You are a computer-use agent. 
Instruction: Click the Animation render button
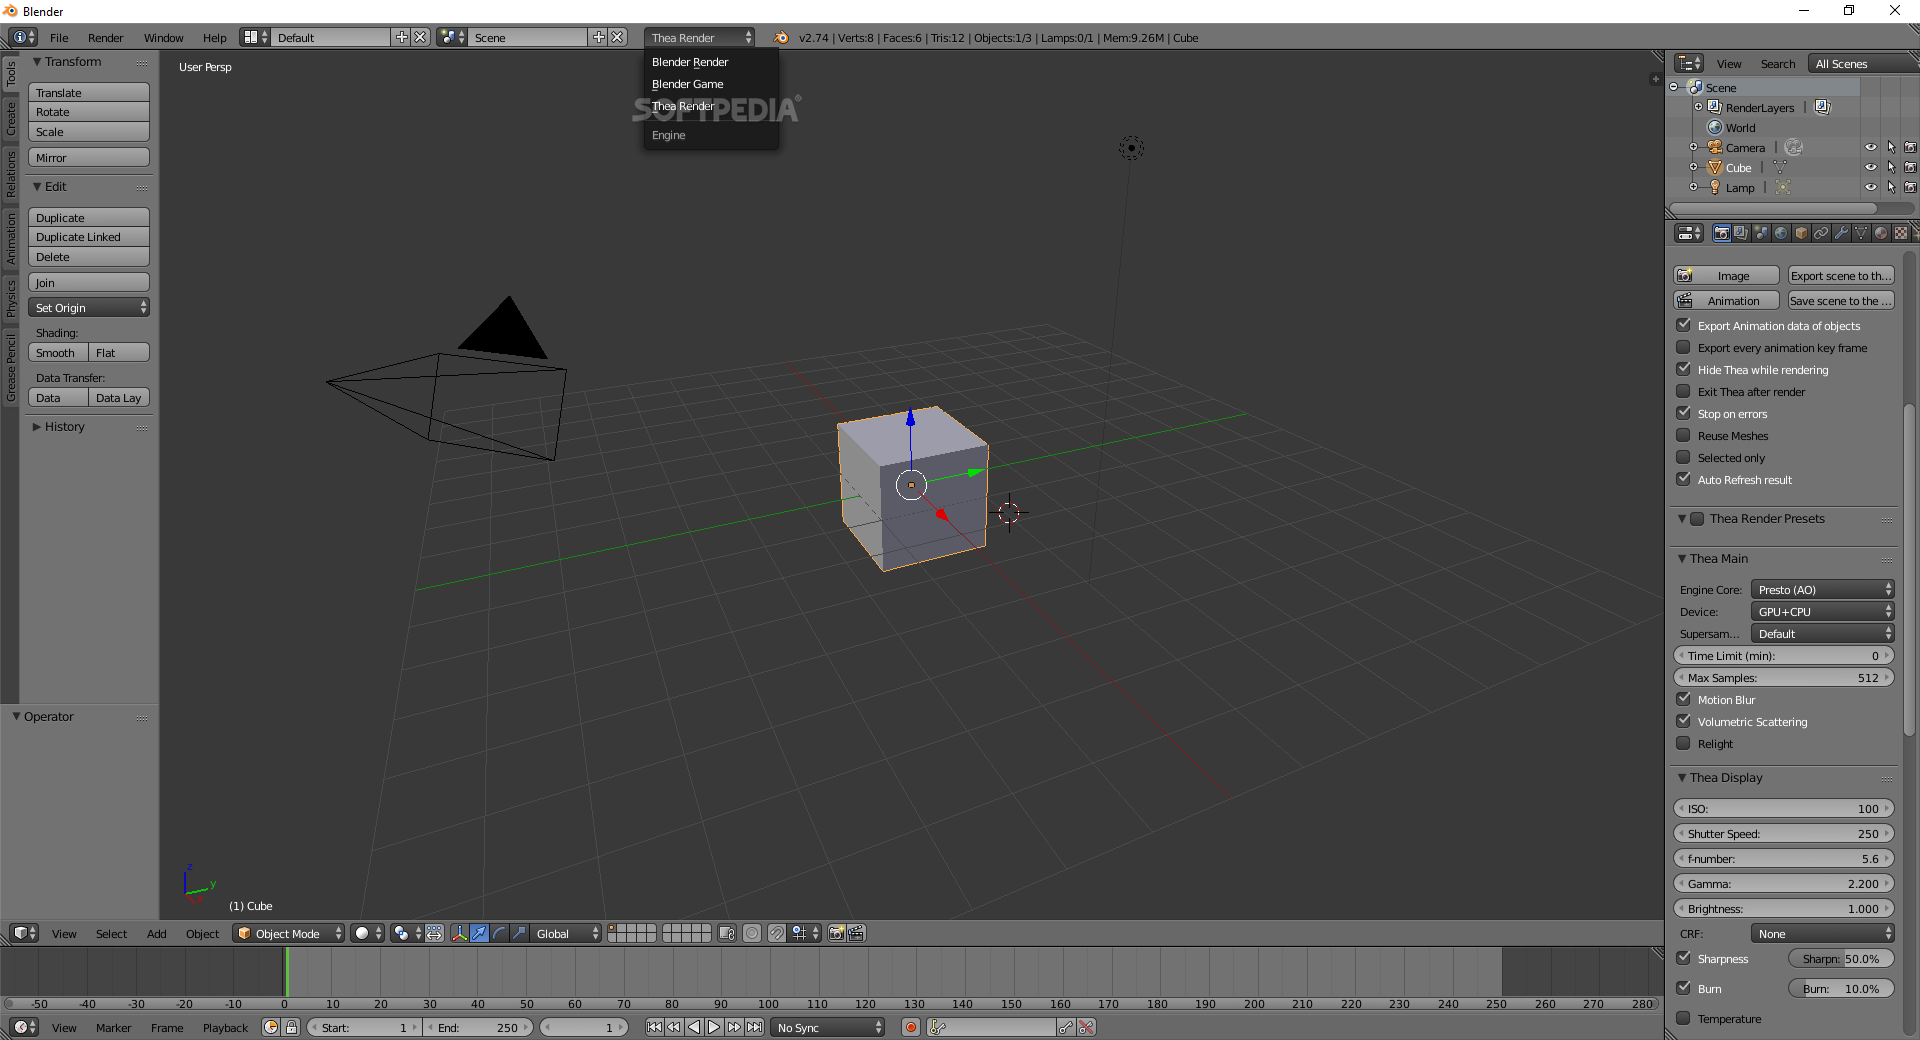[x=1727, y=300]
